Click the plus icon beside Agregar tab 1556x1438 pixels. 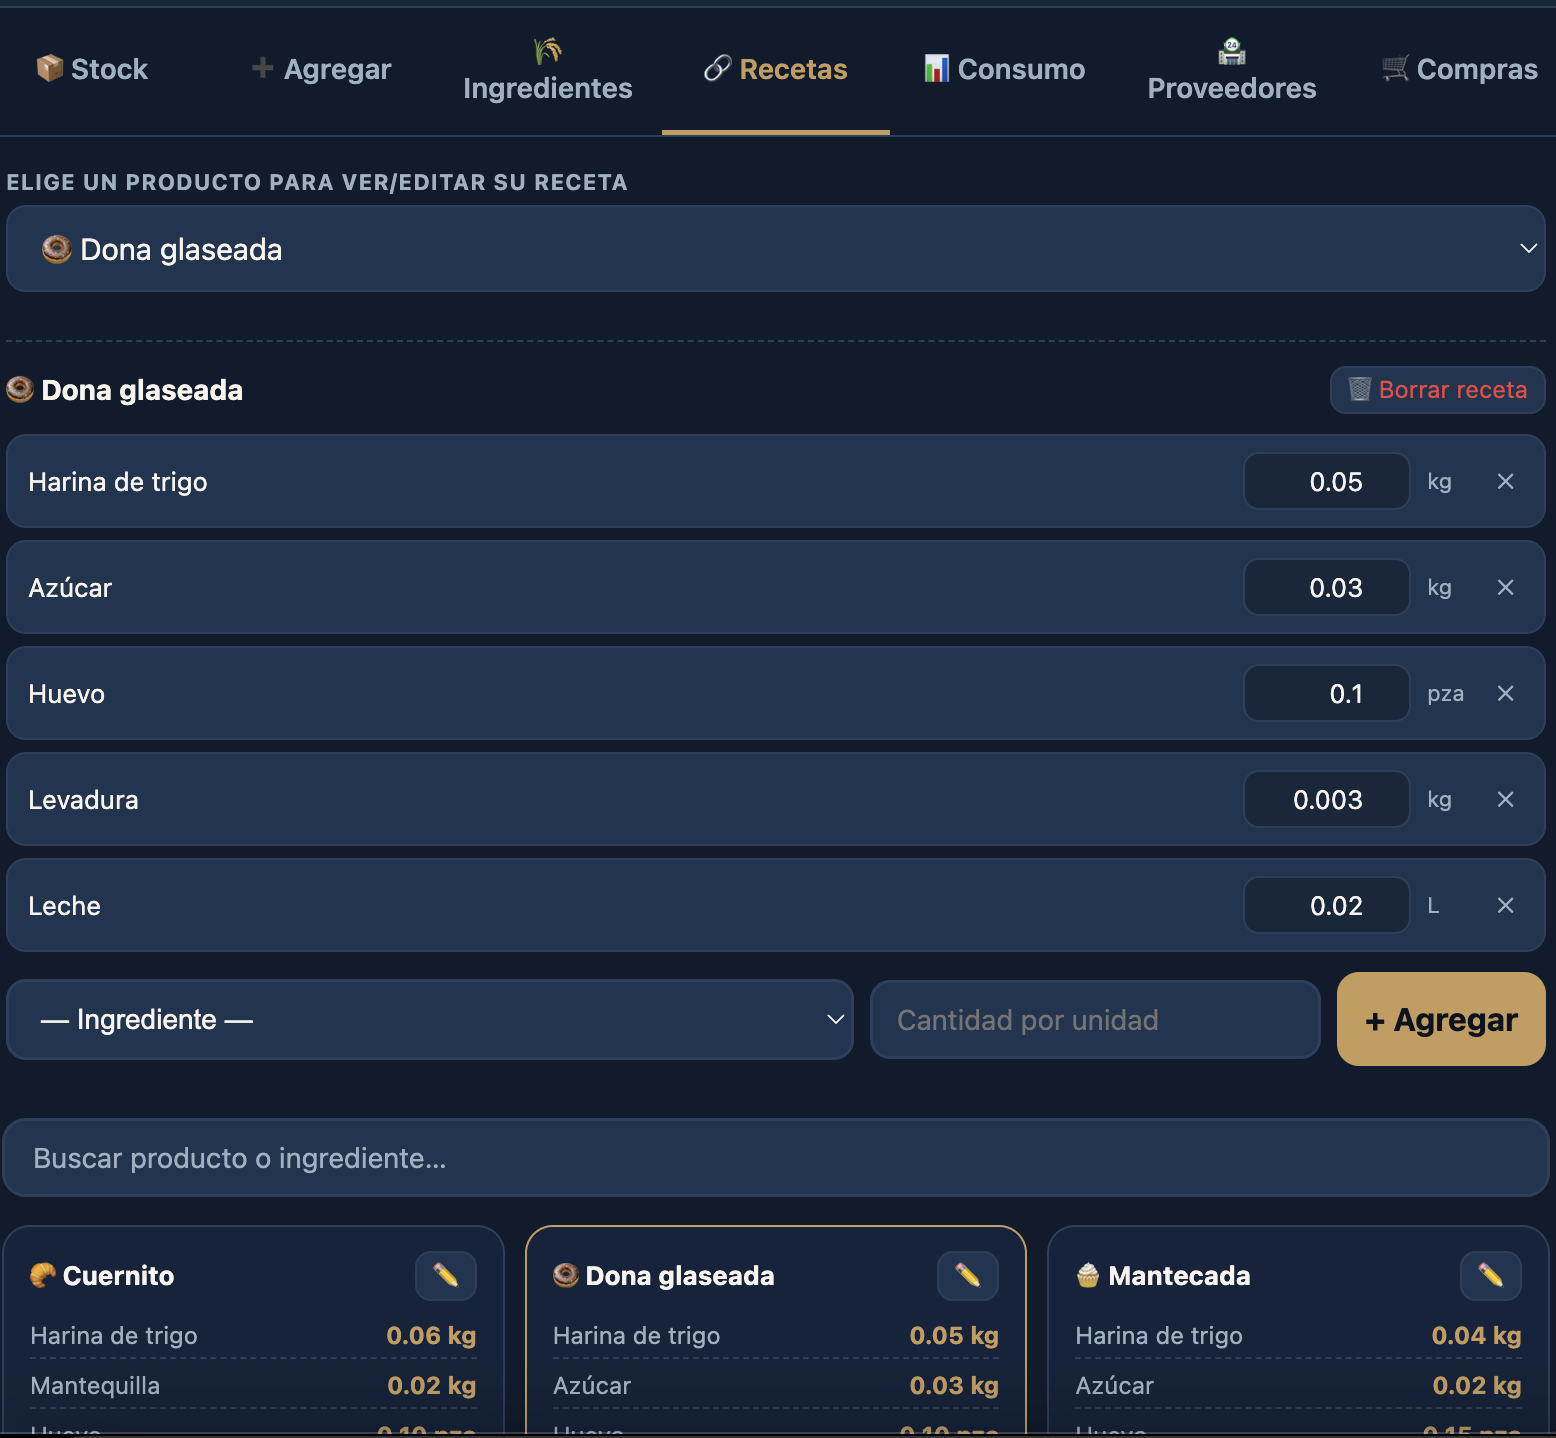pyautogui.click(x=262, y=68)
